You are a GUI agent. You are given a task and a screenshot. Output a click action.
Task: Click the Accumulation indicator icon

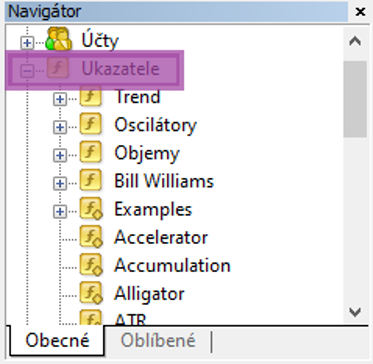click(x=91, y=265)
